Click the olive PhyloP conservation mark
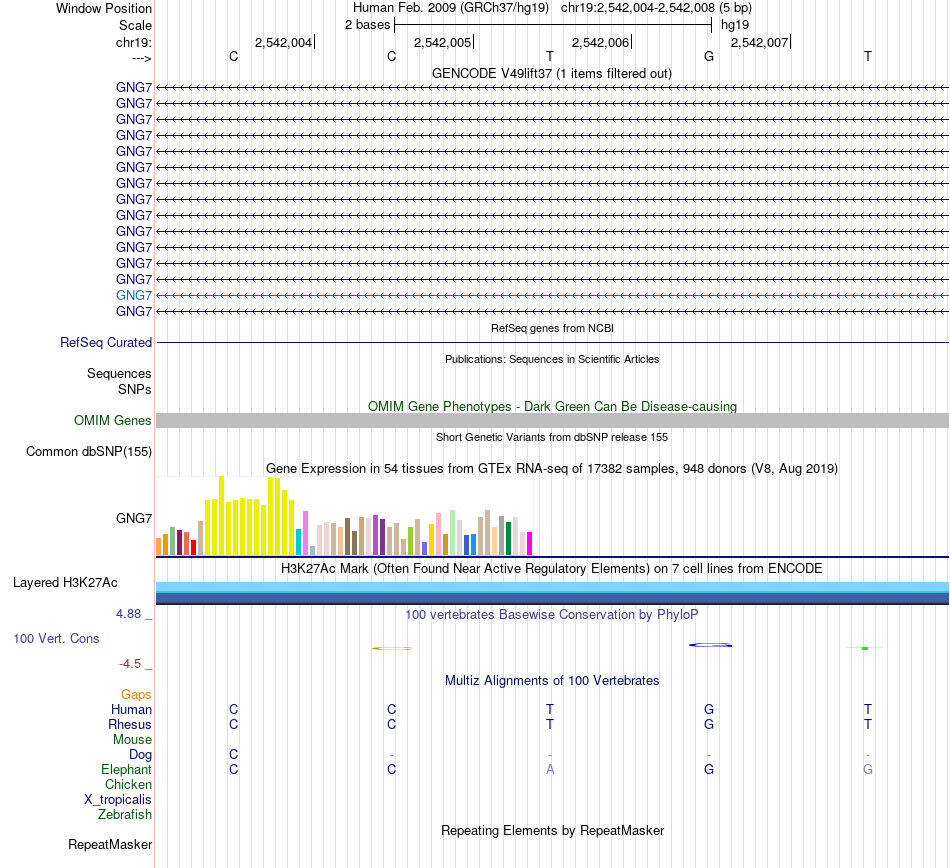The image size is (950, 868). pyautogui.click(x=392, y=649)
